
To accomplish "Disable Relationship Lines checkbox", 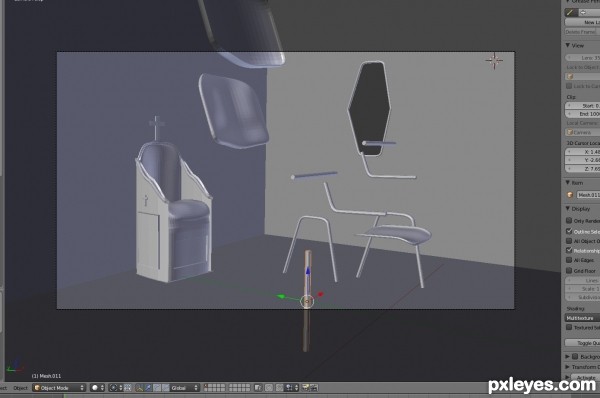I will [569, 250].
